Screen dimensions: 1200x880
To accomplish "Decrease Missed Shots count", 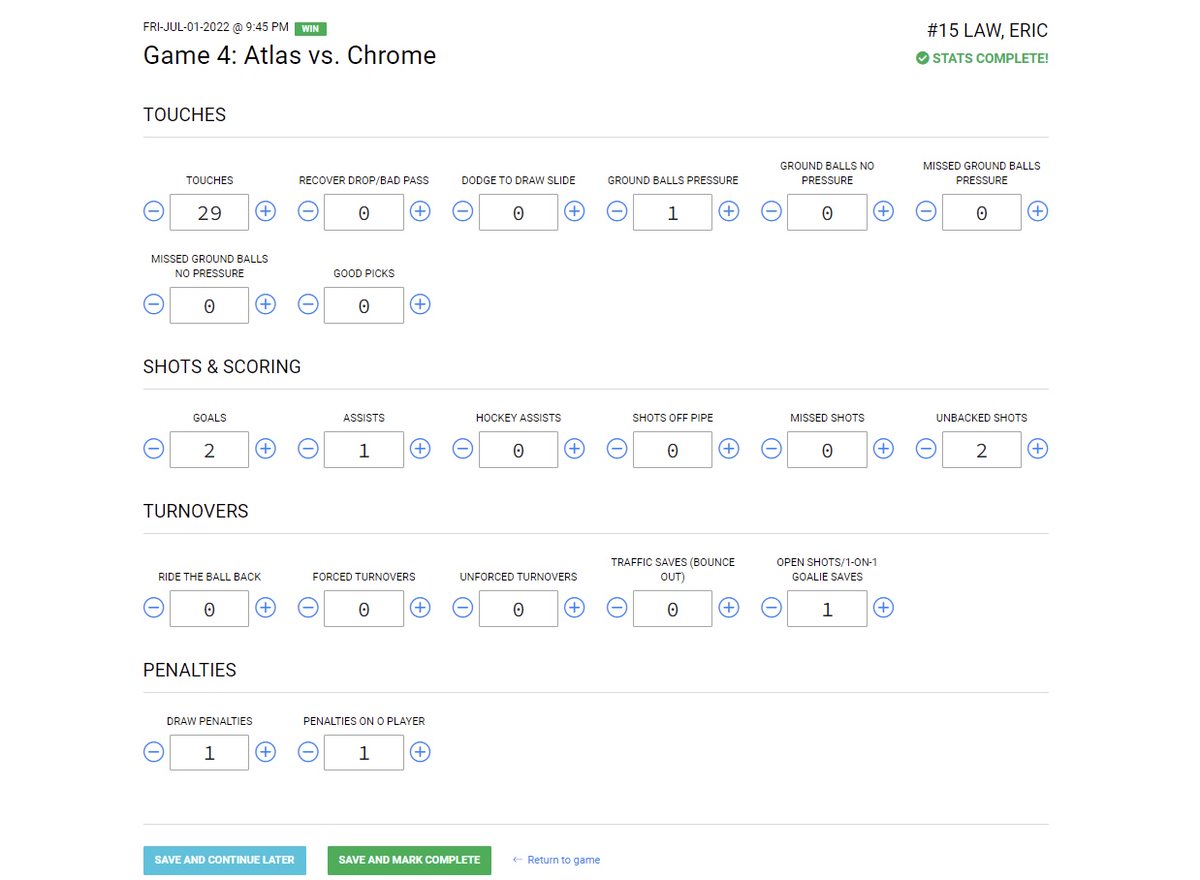I will tap(771, 449).
